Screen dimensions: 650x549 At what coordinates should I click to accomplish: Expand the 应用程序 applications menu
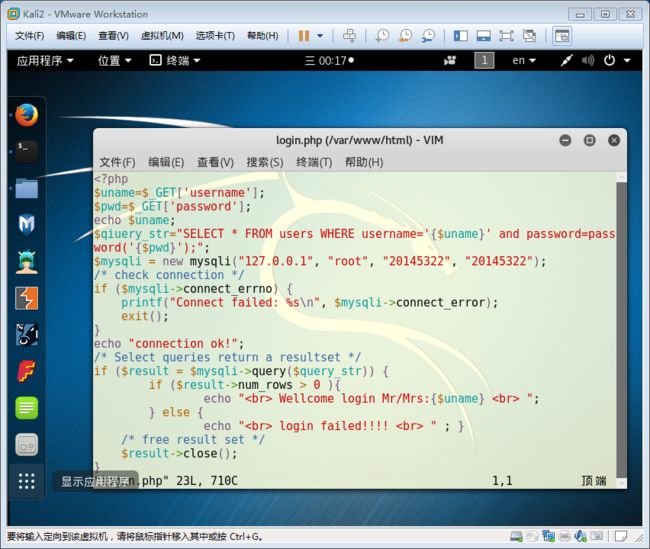pyautogui.click(x=45, y=61)
